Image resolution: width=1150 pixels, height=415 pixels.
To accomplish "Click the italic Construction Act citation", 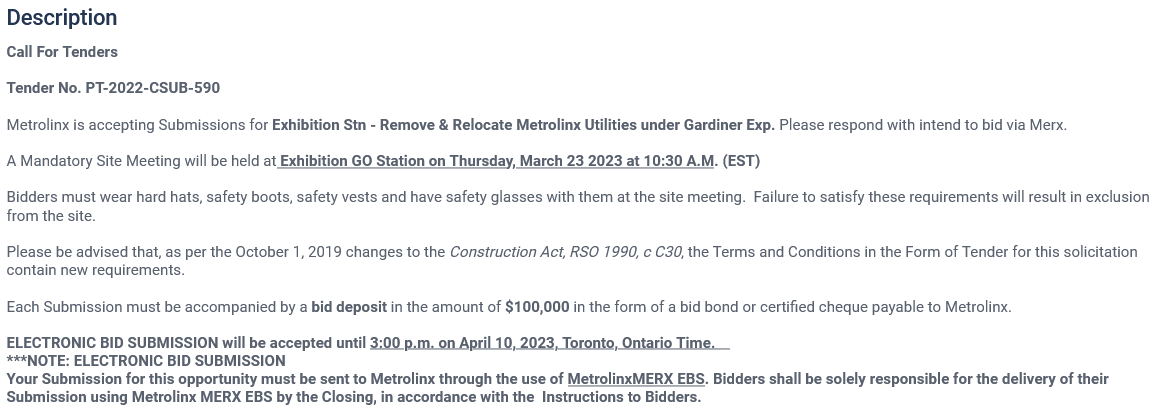I will pyautogui.click(x=565, y=252).
